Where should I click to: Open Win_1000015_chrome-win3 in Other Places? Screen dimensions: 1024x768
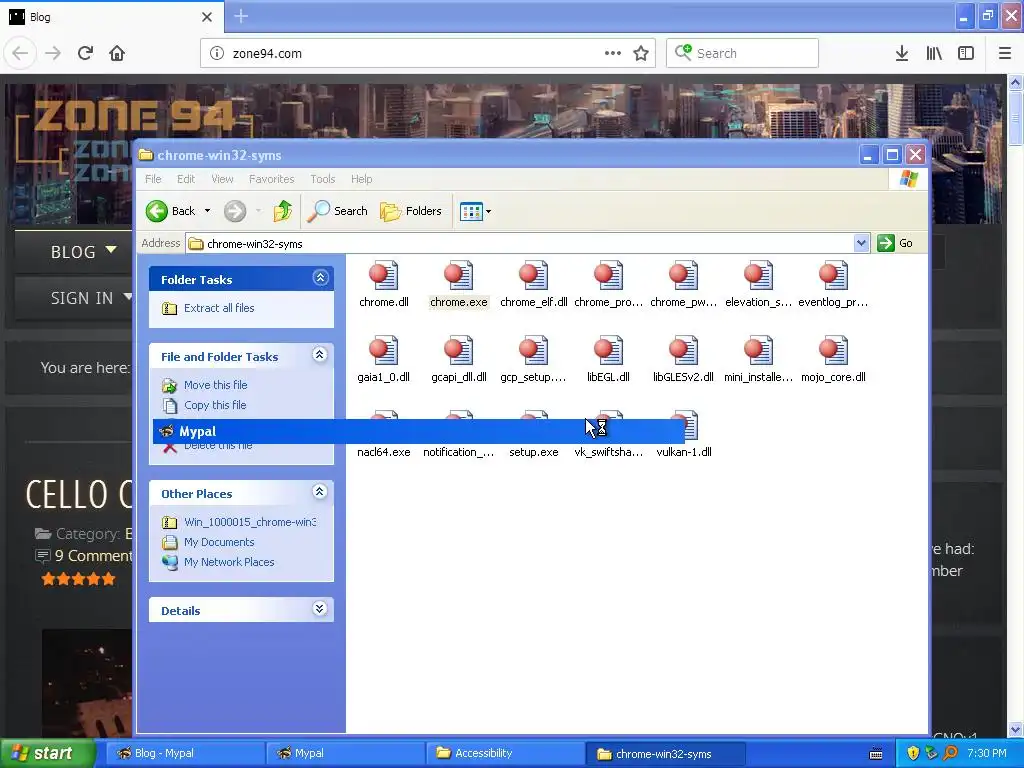click(249, 522)
